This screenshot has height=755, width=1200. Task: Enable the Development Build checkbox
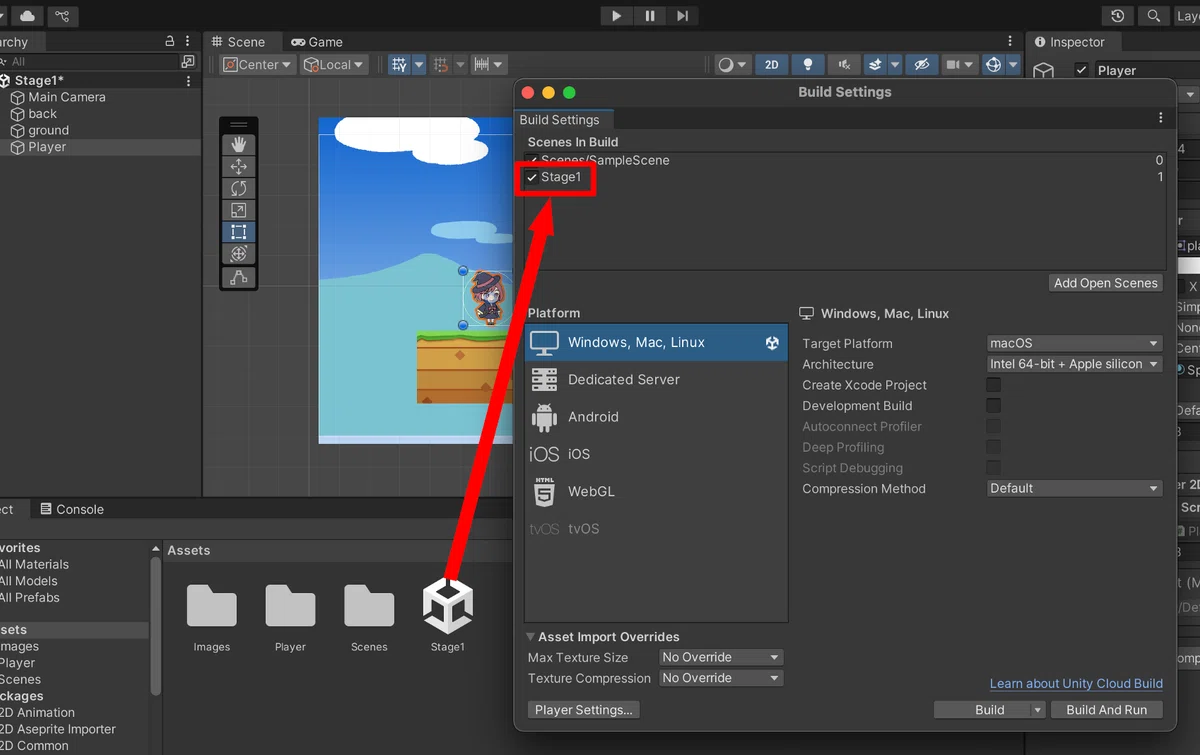pyautogui.click(x=994, y=406)
